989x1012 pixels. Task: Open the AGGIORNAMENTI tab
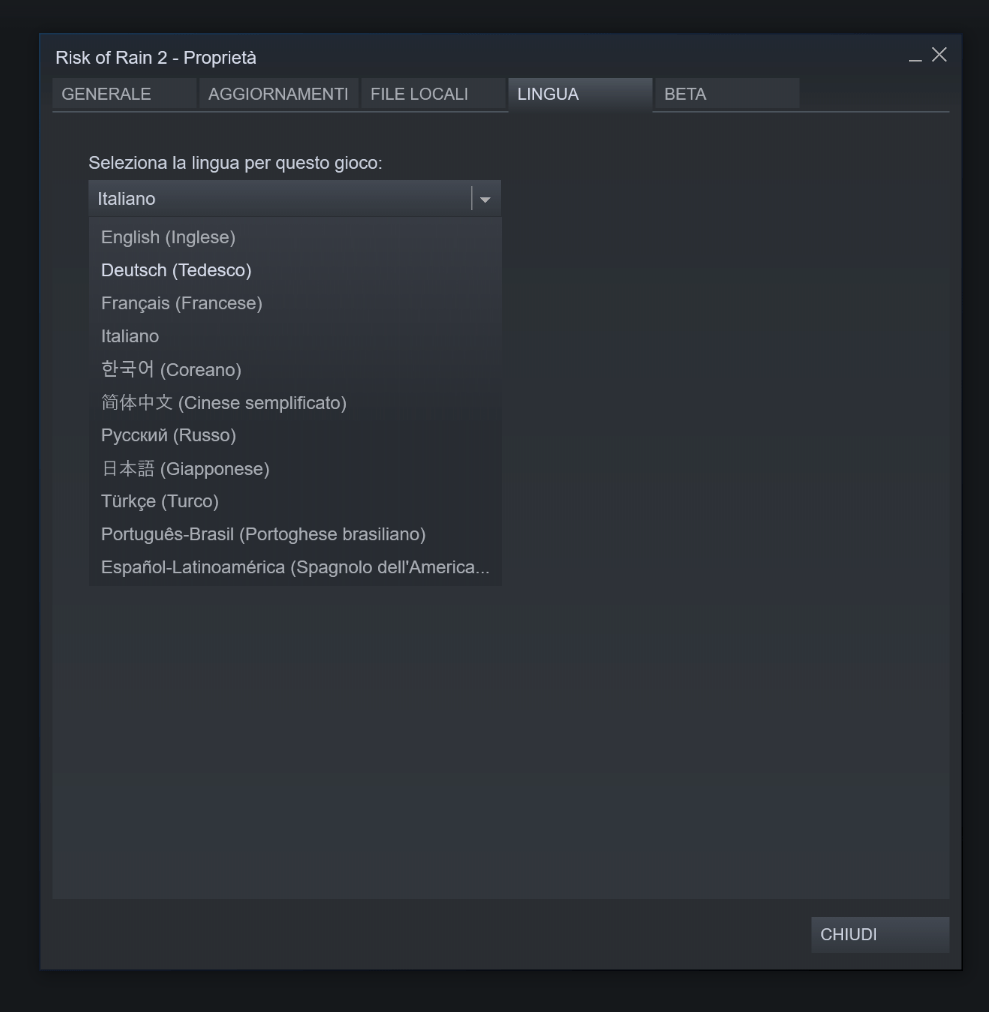278,94
